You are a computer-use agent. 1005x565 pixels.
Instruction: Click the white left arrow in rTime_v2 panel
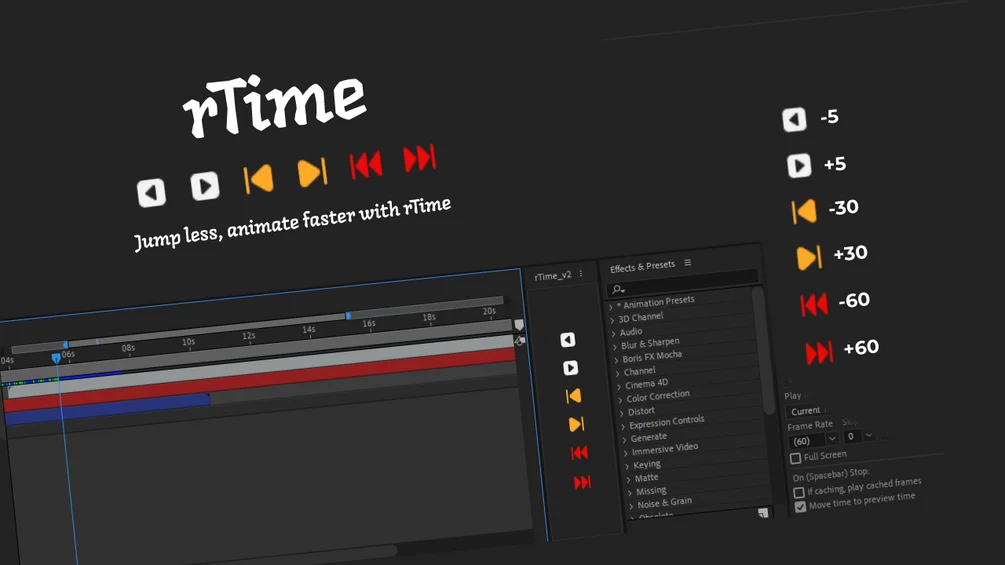click(568, 340)
